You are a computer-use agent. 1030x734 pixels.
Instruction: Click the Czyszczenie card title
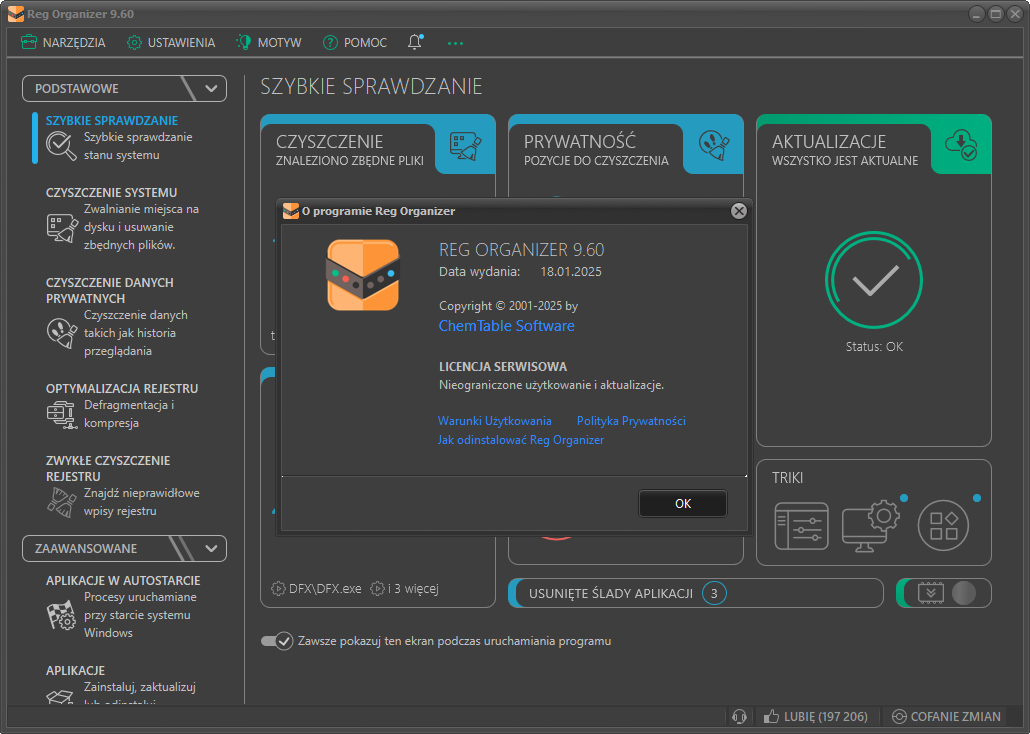pos(329,141)
